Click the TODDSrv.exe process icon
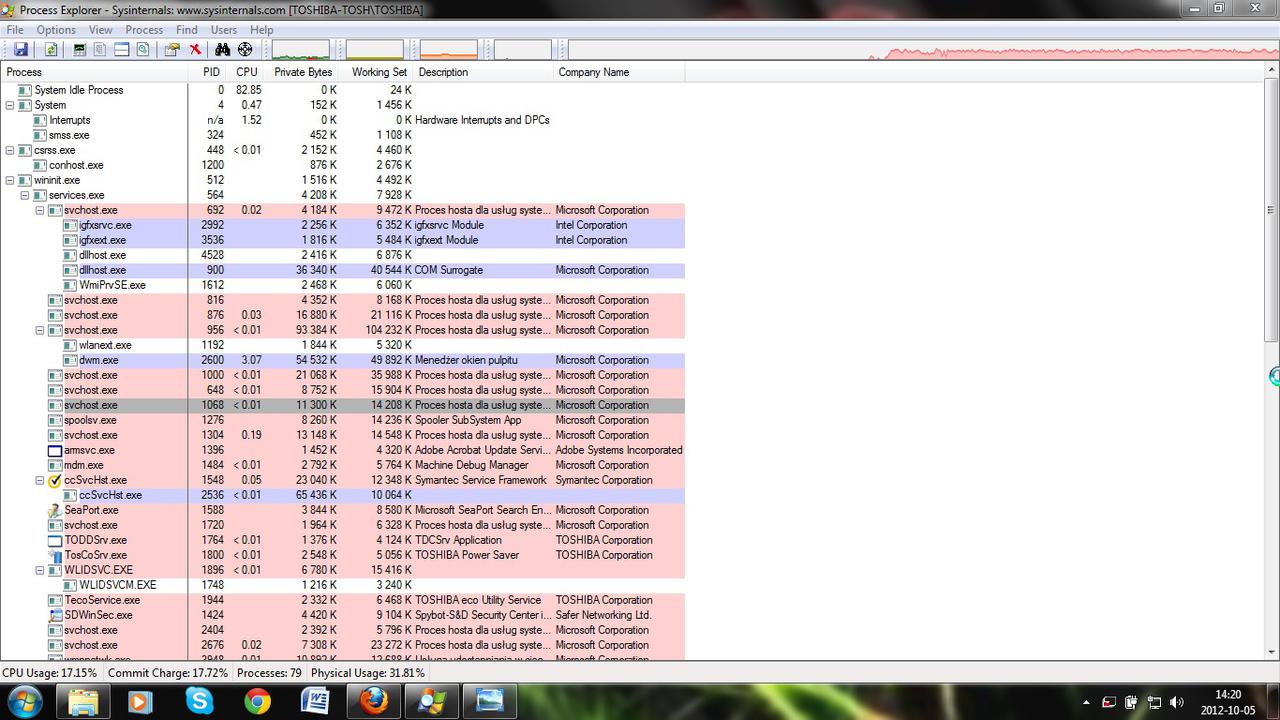 click(55, 540)
